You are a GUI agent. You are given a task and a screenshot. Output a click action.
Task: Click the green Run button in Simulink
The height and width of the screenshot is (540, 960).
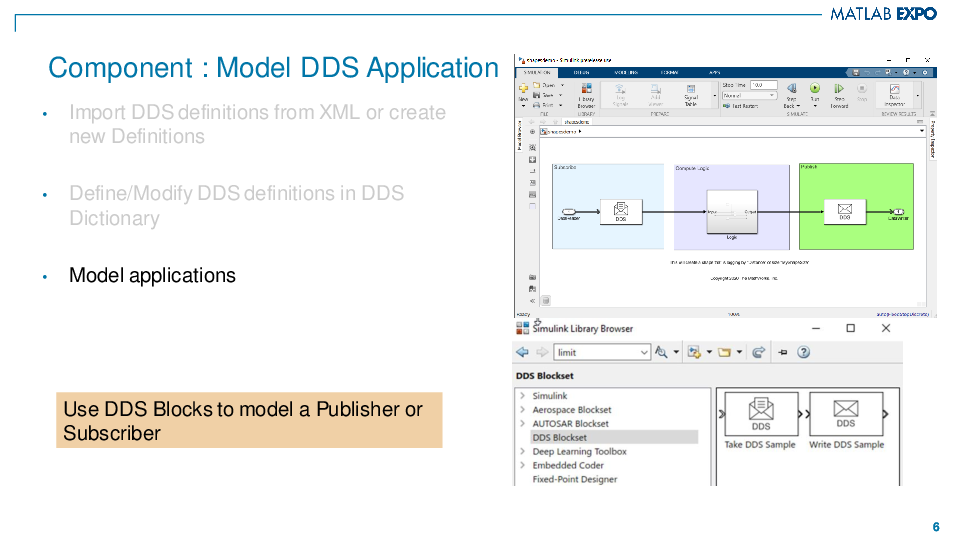point(815,88)
